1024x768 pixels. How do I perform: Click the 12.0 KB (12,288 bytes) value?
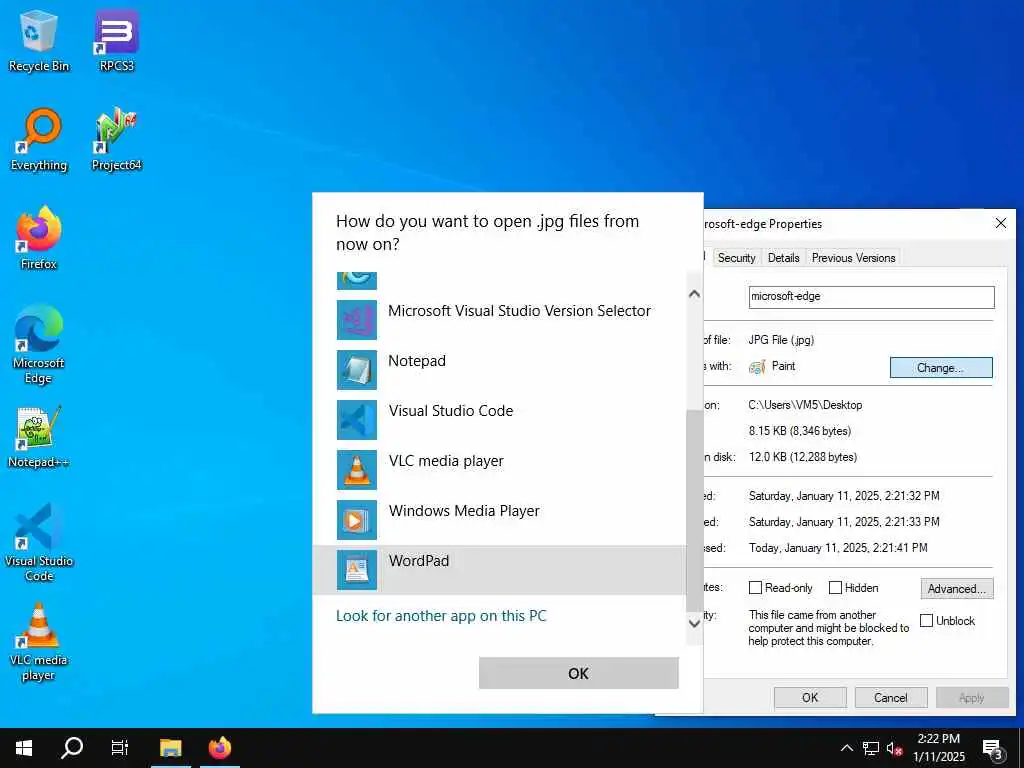[803, 457]
